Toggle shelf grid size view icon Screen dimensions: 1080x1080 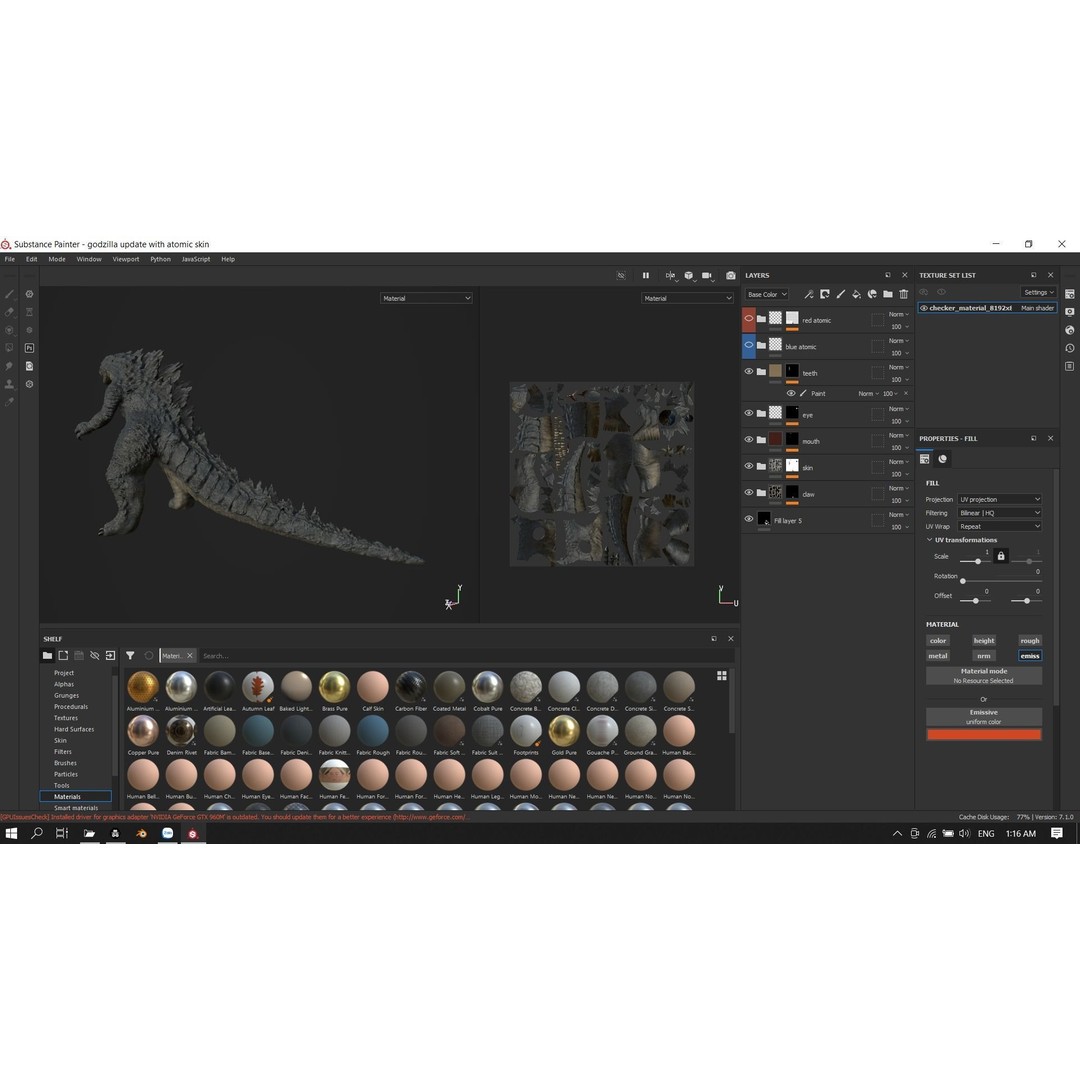tap(722, 676)
